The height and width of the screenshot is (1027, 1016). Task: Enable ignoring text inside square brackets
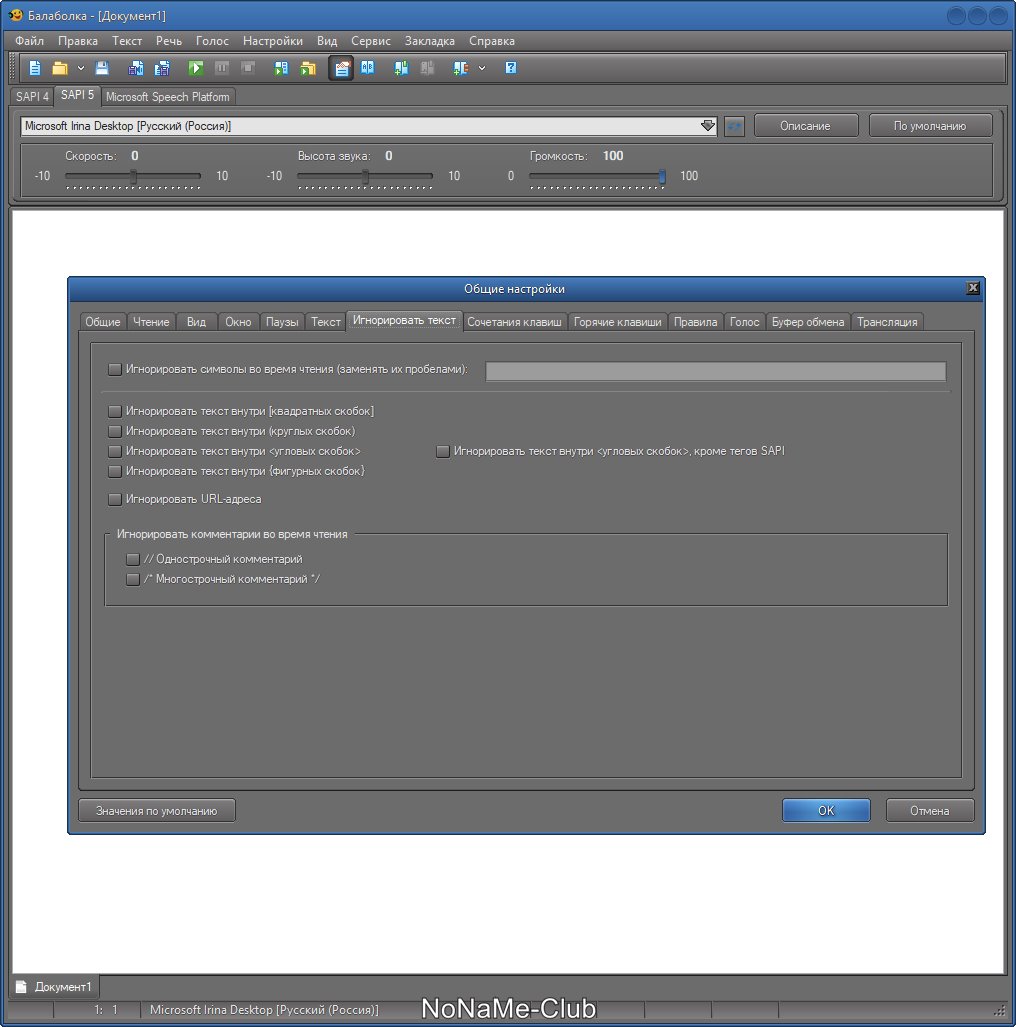[x=115, y=411]
